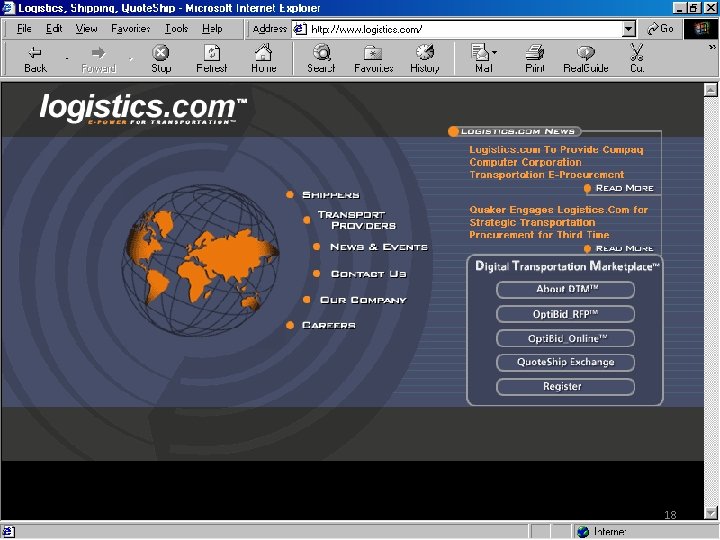Click Read More under Compaq news
This screenshot has height=540, width=720.
click(x=624, y=188)
